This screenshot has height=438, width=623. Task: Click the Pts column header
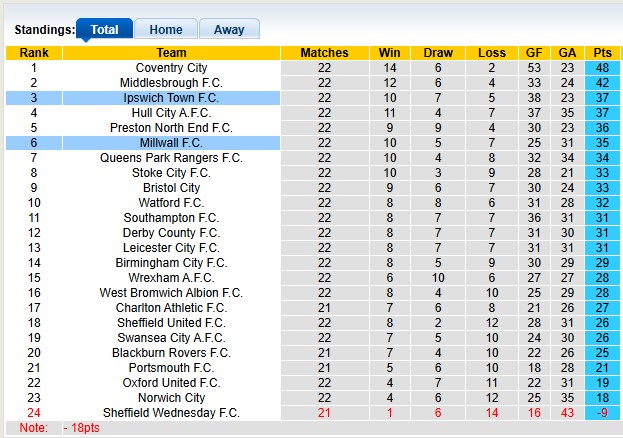(602, 53)
